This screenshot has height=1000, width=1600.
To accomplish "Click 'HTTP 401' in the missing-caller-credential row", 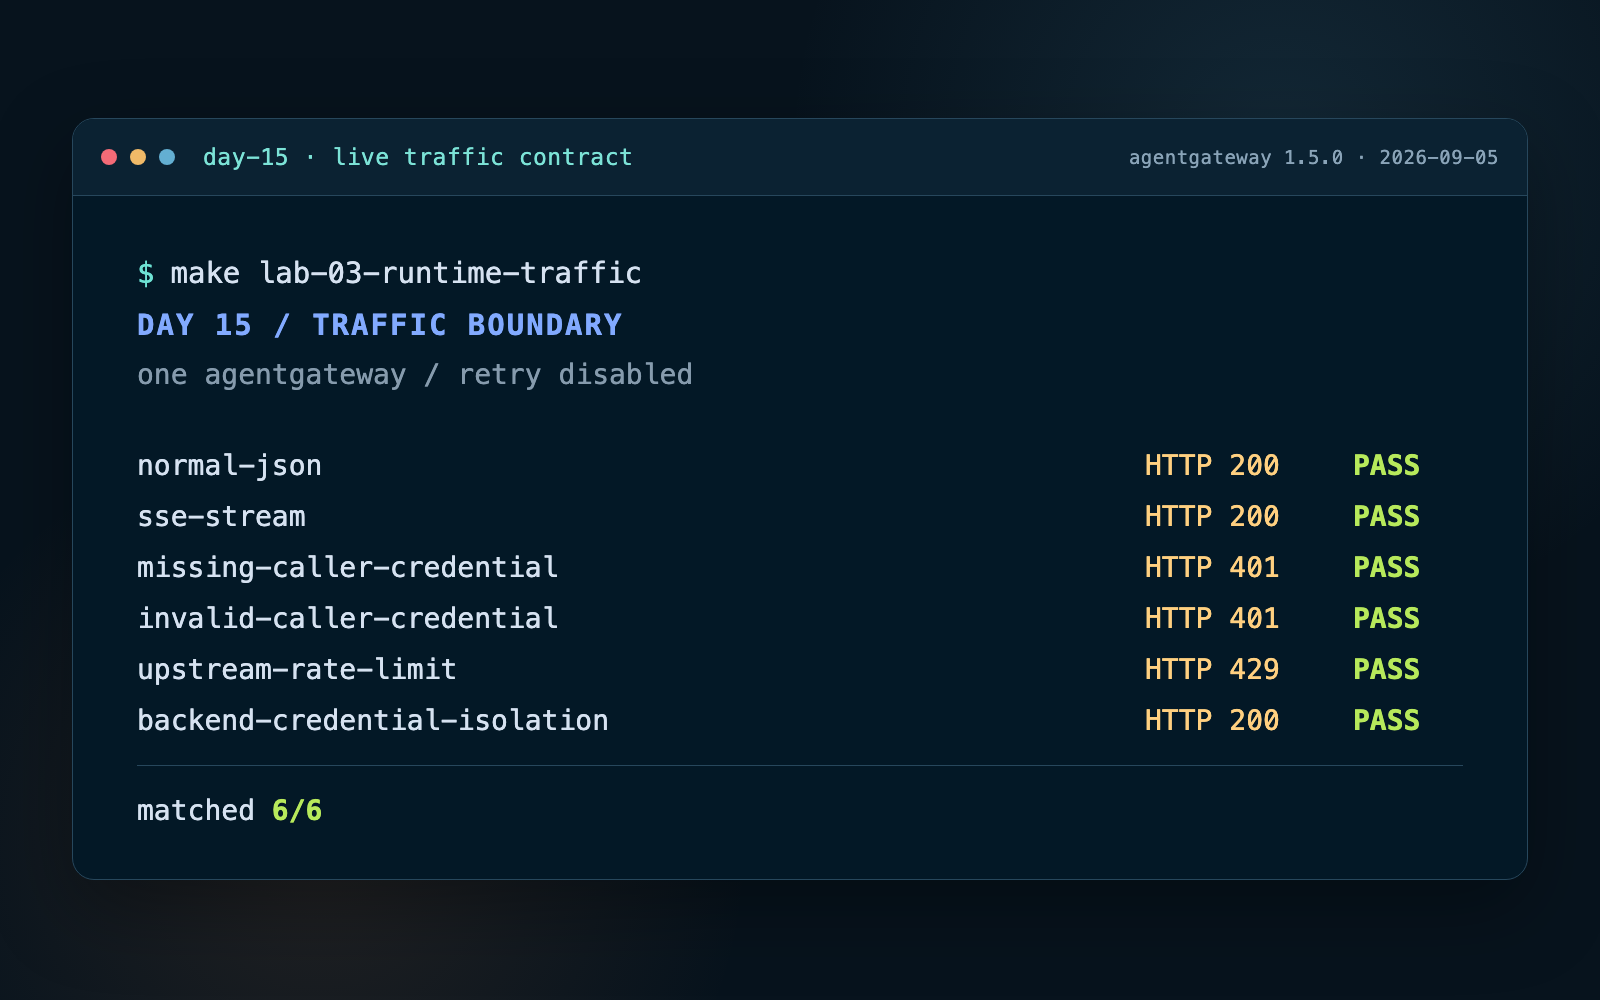I will (x=1212, y=568).
